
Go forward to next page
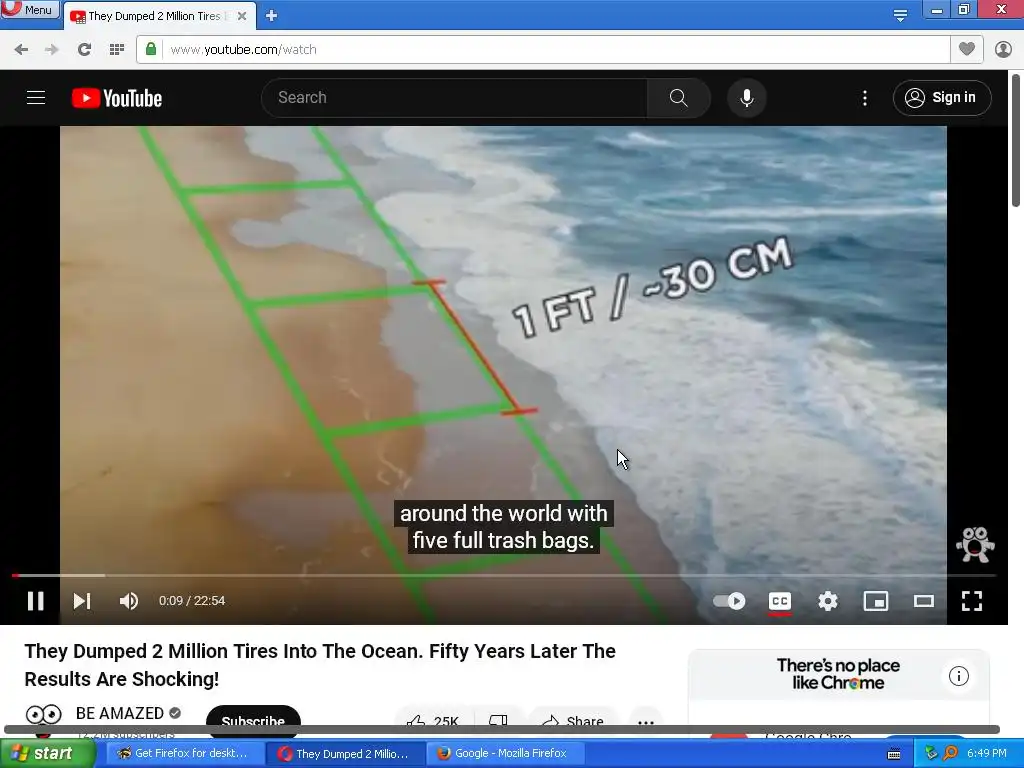tap(52, 50)
